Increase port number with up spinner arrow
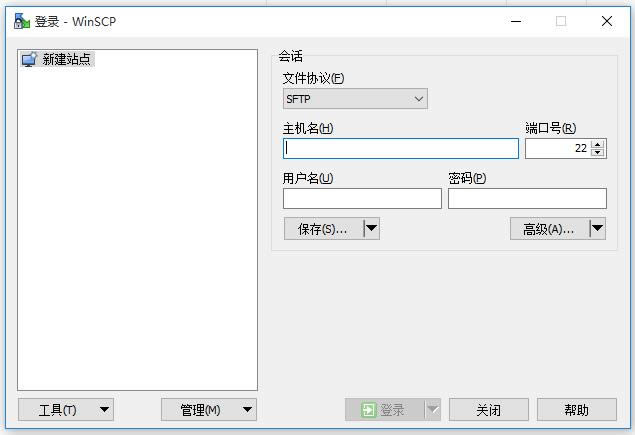The height and width of the screenshot is (435, 635). coord(597,144)
